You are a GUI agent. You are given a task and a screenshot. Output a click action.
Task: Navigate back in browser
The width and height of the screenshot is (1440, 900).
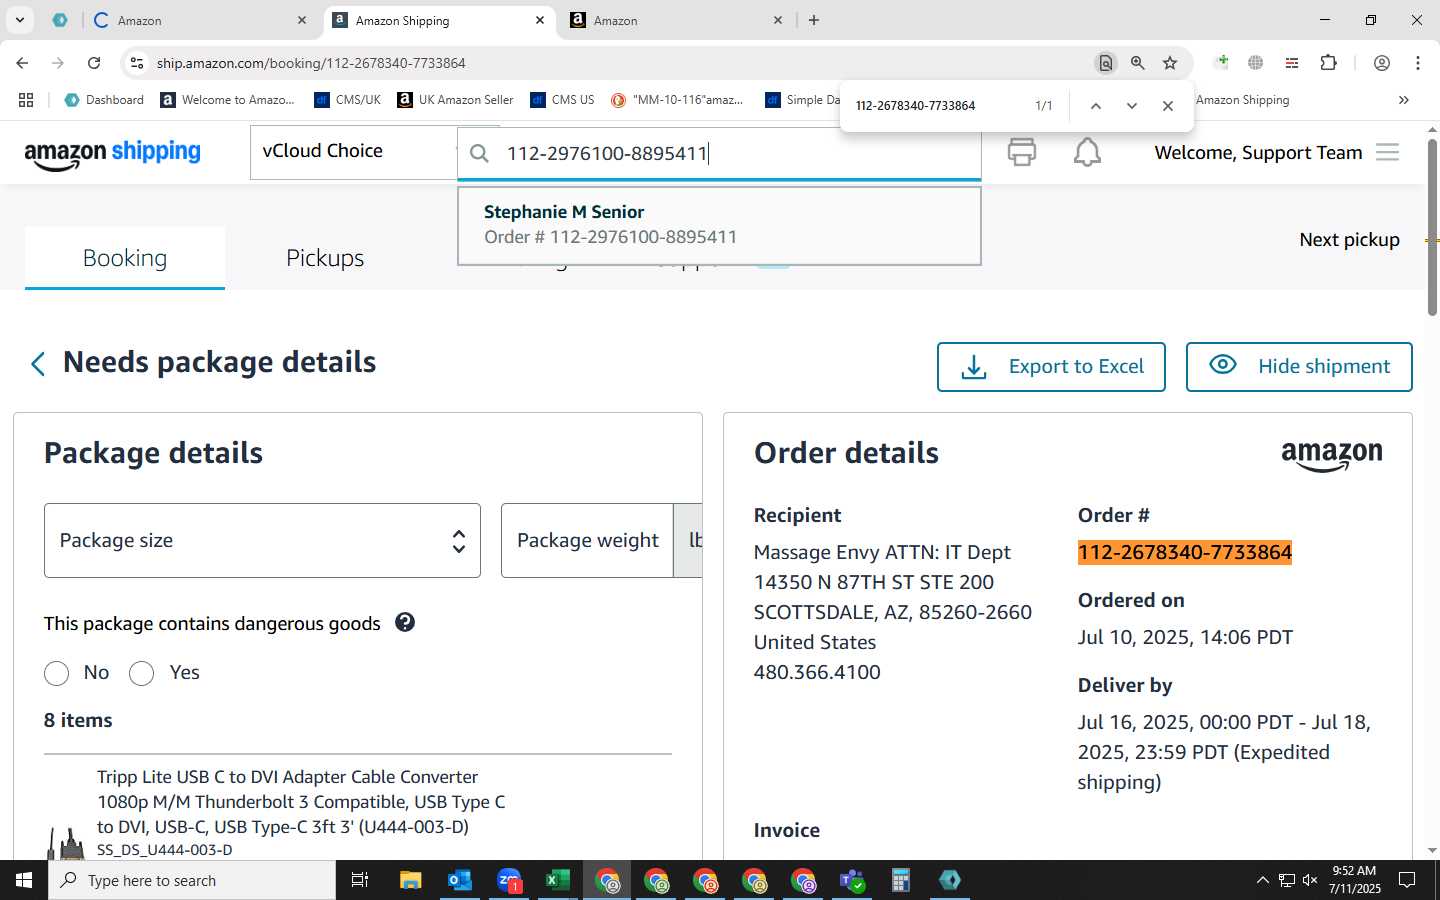coord(22,63)
